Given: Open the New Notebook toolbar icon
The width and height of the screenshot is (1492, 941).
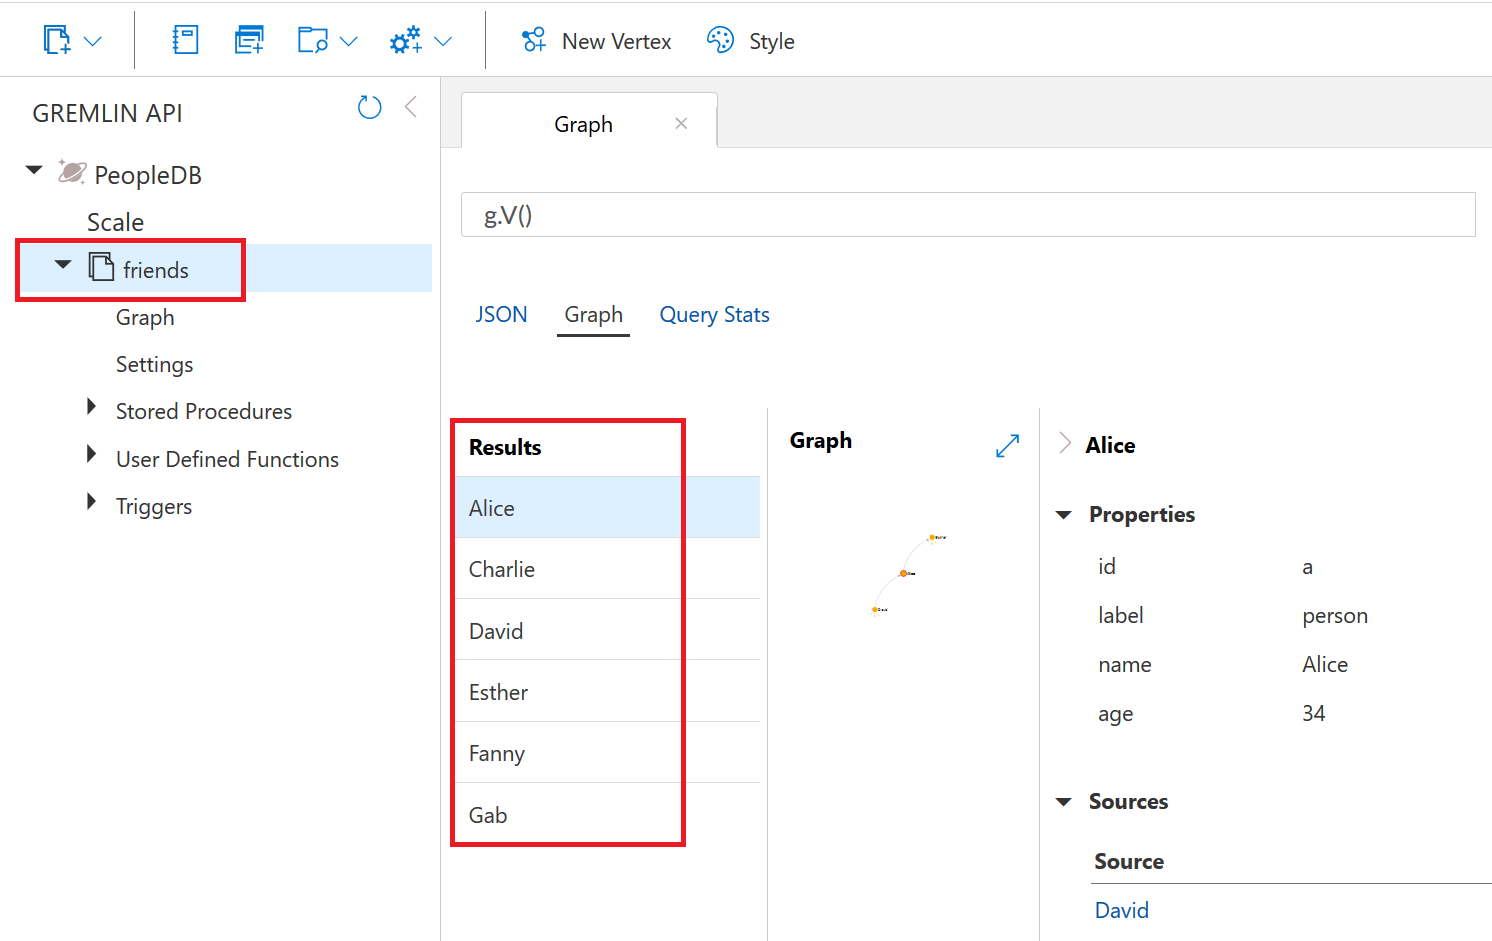Looking at the screenshot, I should pos(185,41).
